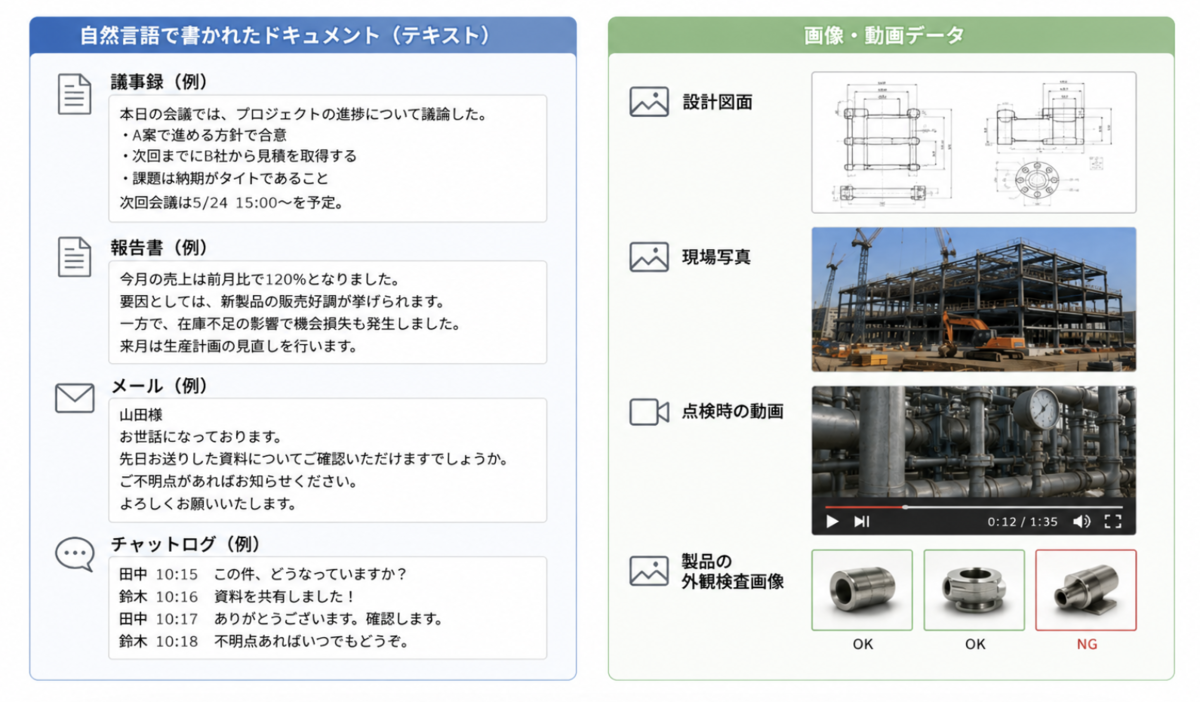
Task: Click the line 今月の売上は前月比で120%となりました。
Action: 260,279
